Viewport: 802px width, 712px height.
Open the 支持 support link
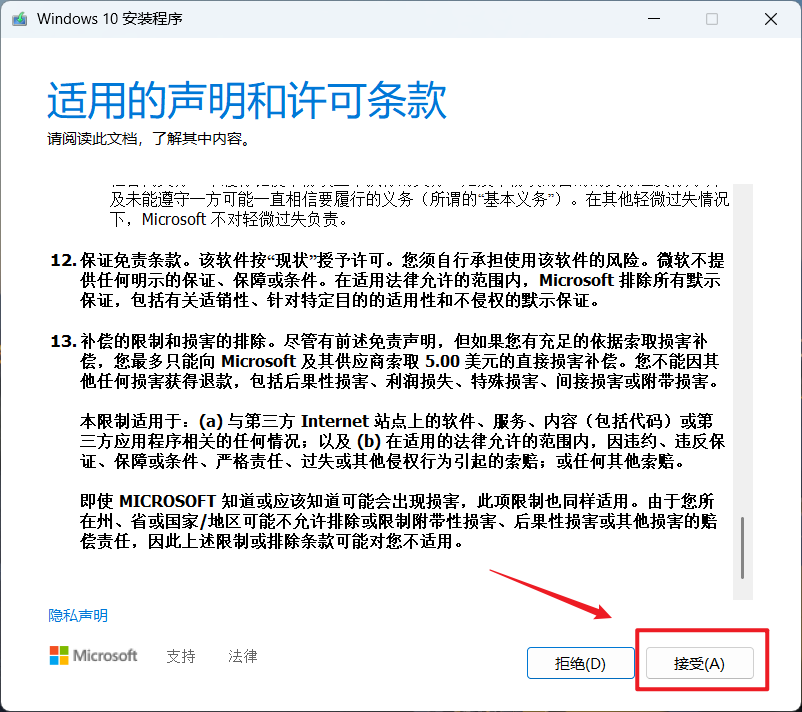tap(181, 656)
